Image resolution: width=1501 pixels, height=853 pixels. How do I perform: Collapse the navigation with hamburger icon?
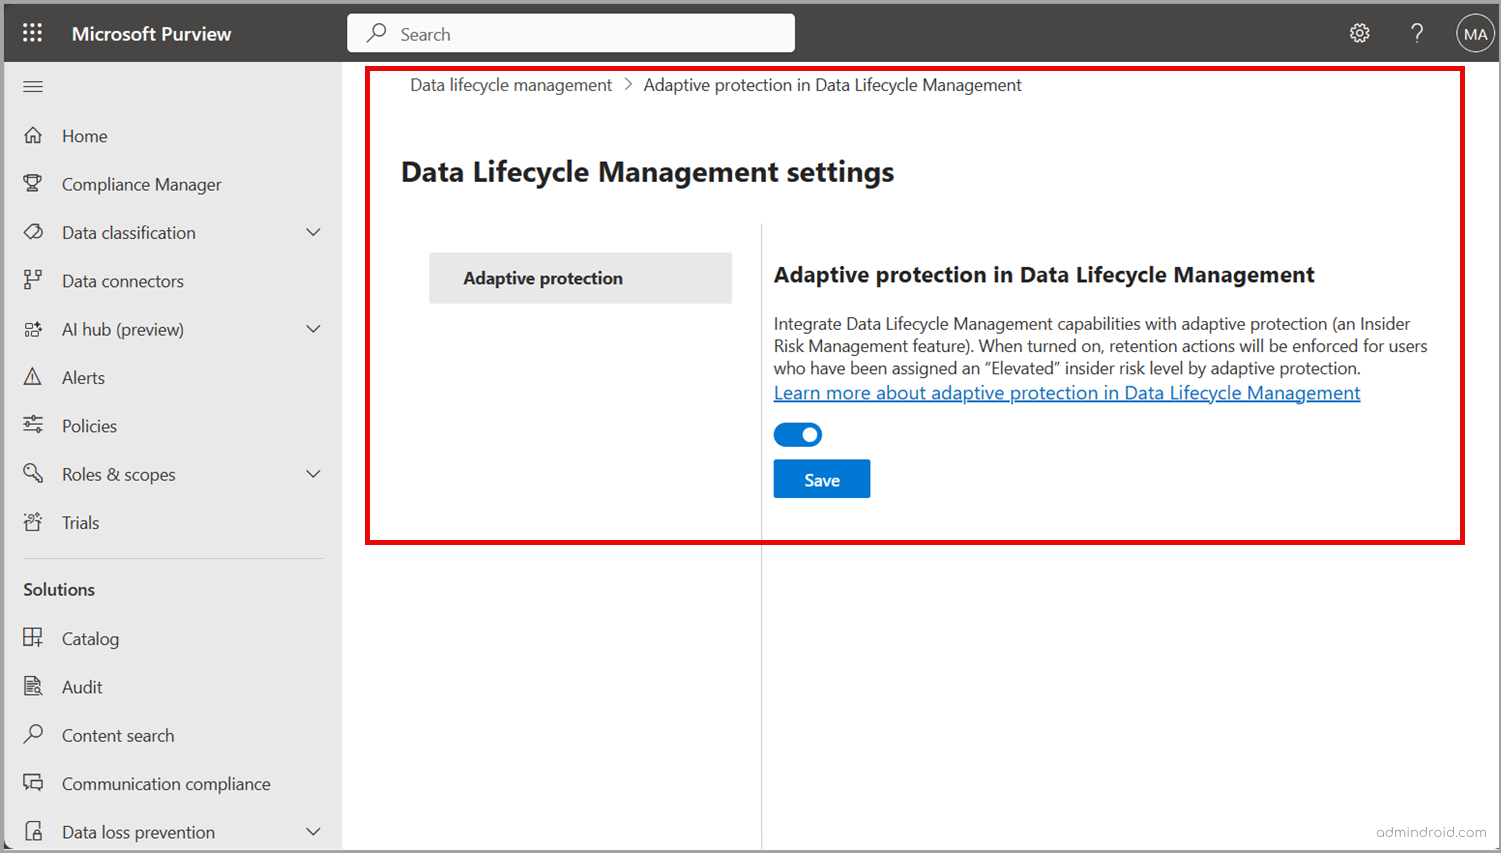coord(32,86)
